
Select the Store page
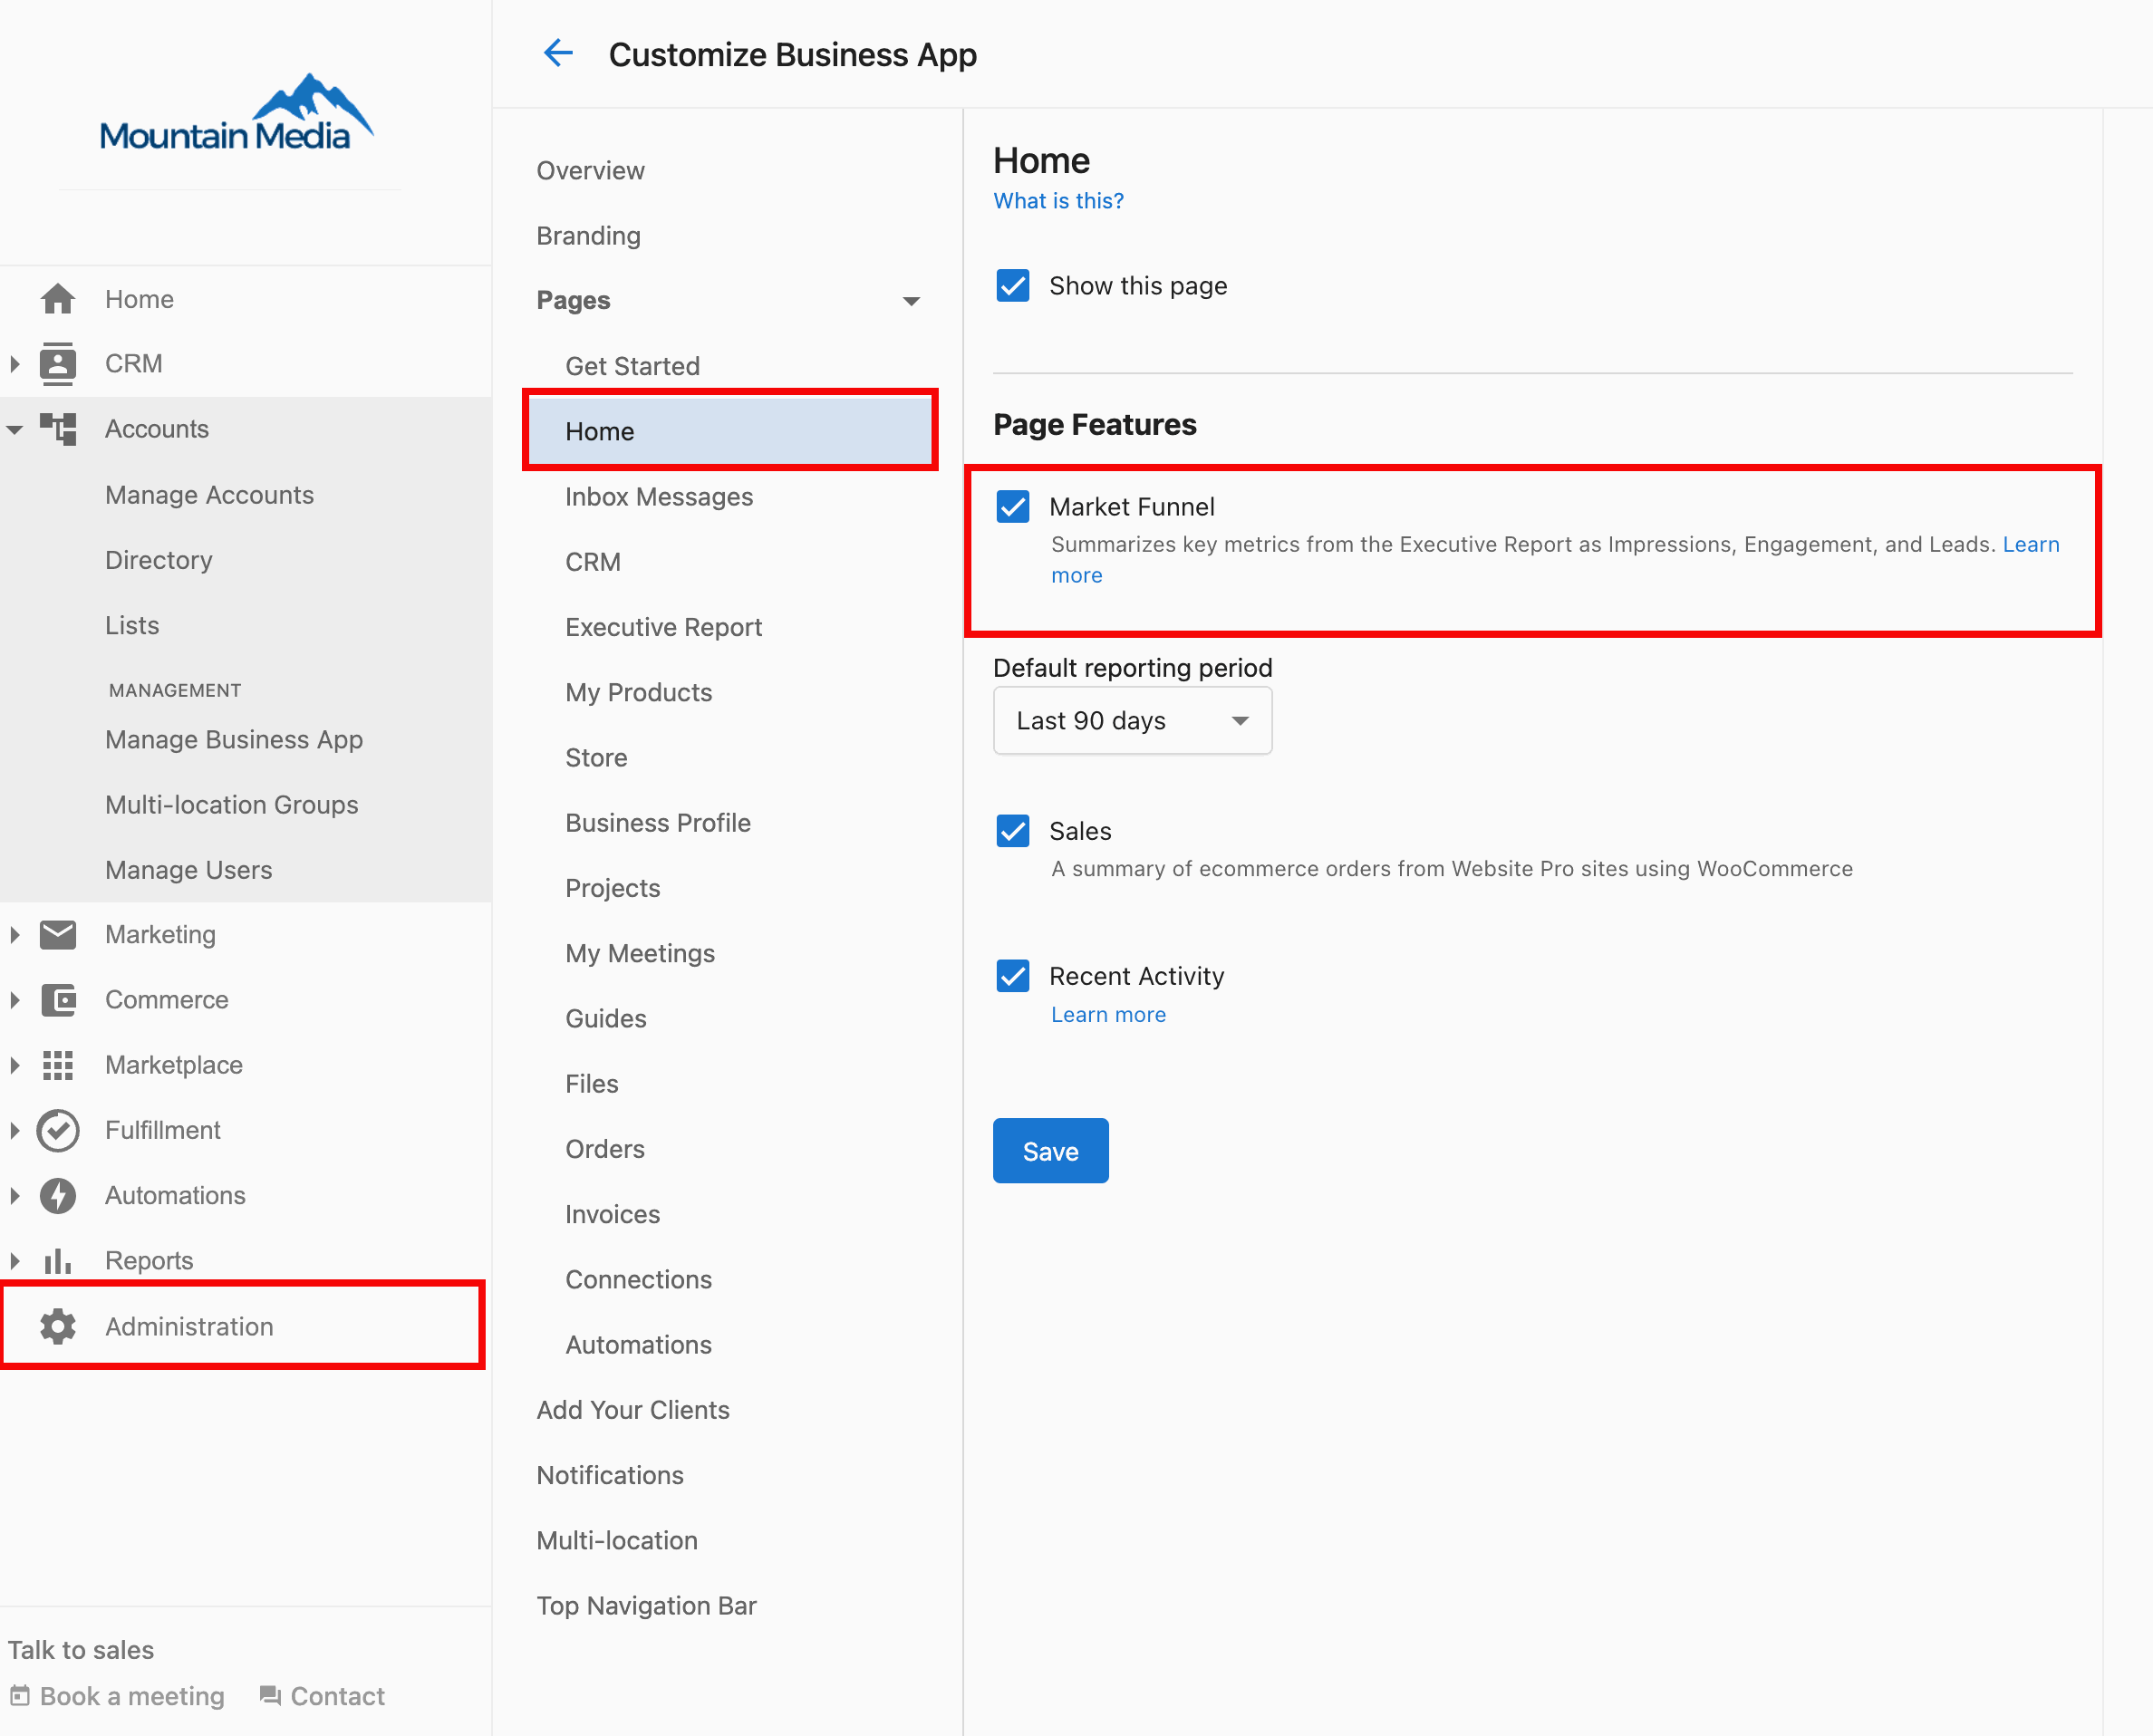click(596, 757)
